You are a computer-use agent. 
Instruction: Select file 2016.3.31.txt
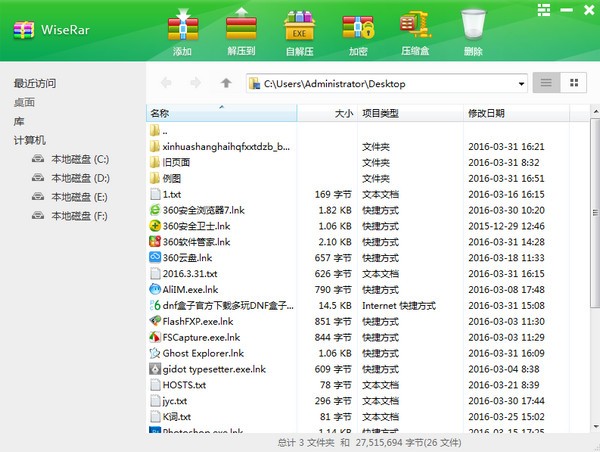[367, 274]
